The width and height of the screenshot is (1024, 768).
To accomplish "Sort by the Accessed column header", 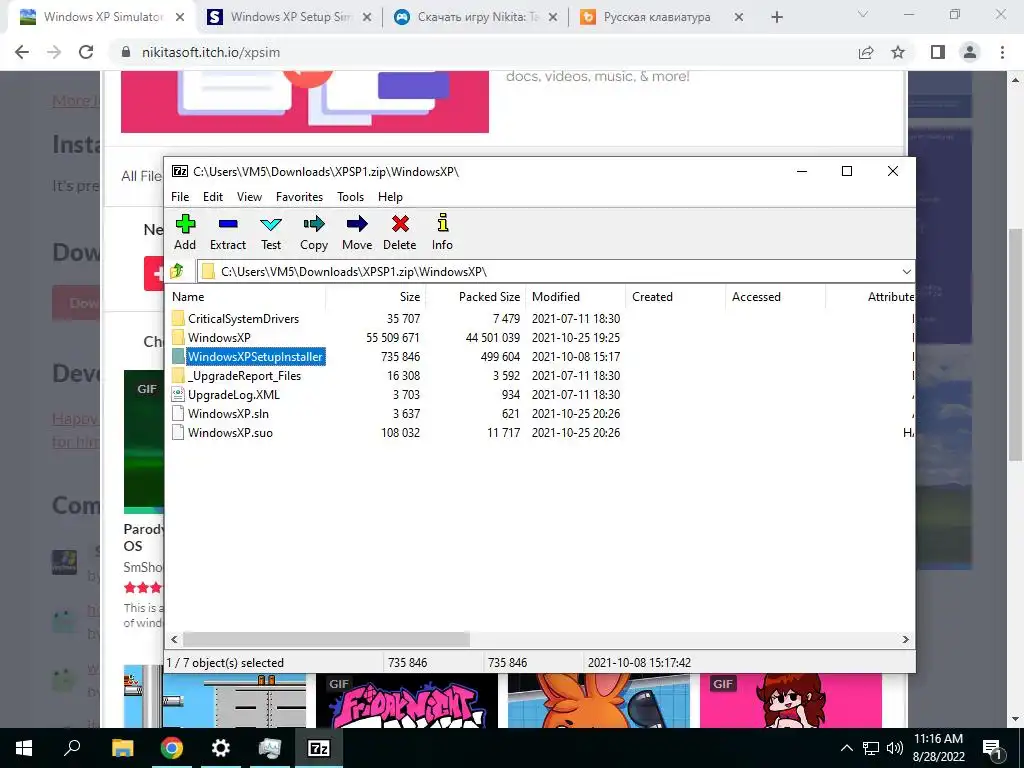I will pyautogui.click(x=775, y=296).
